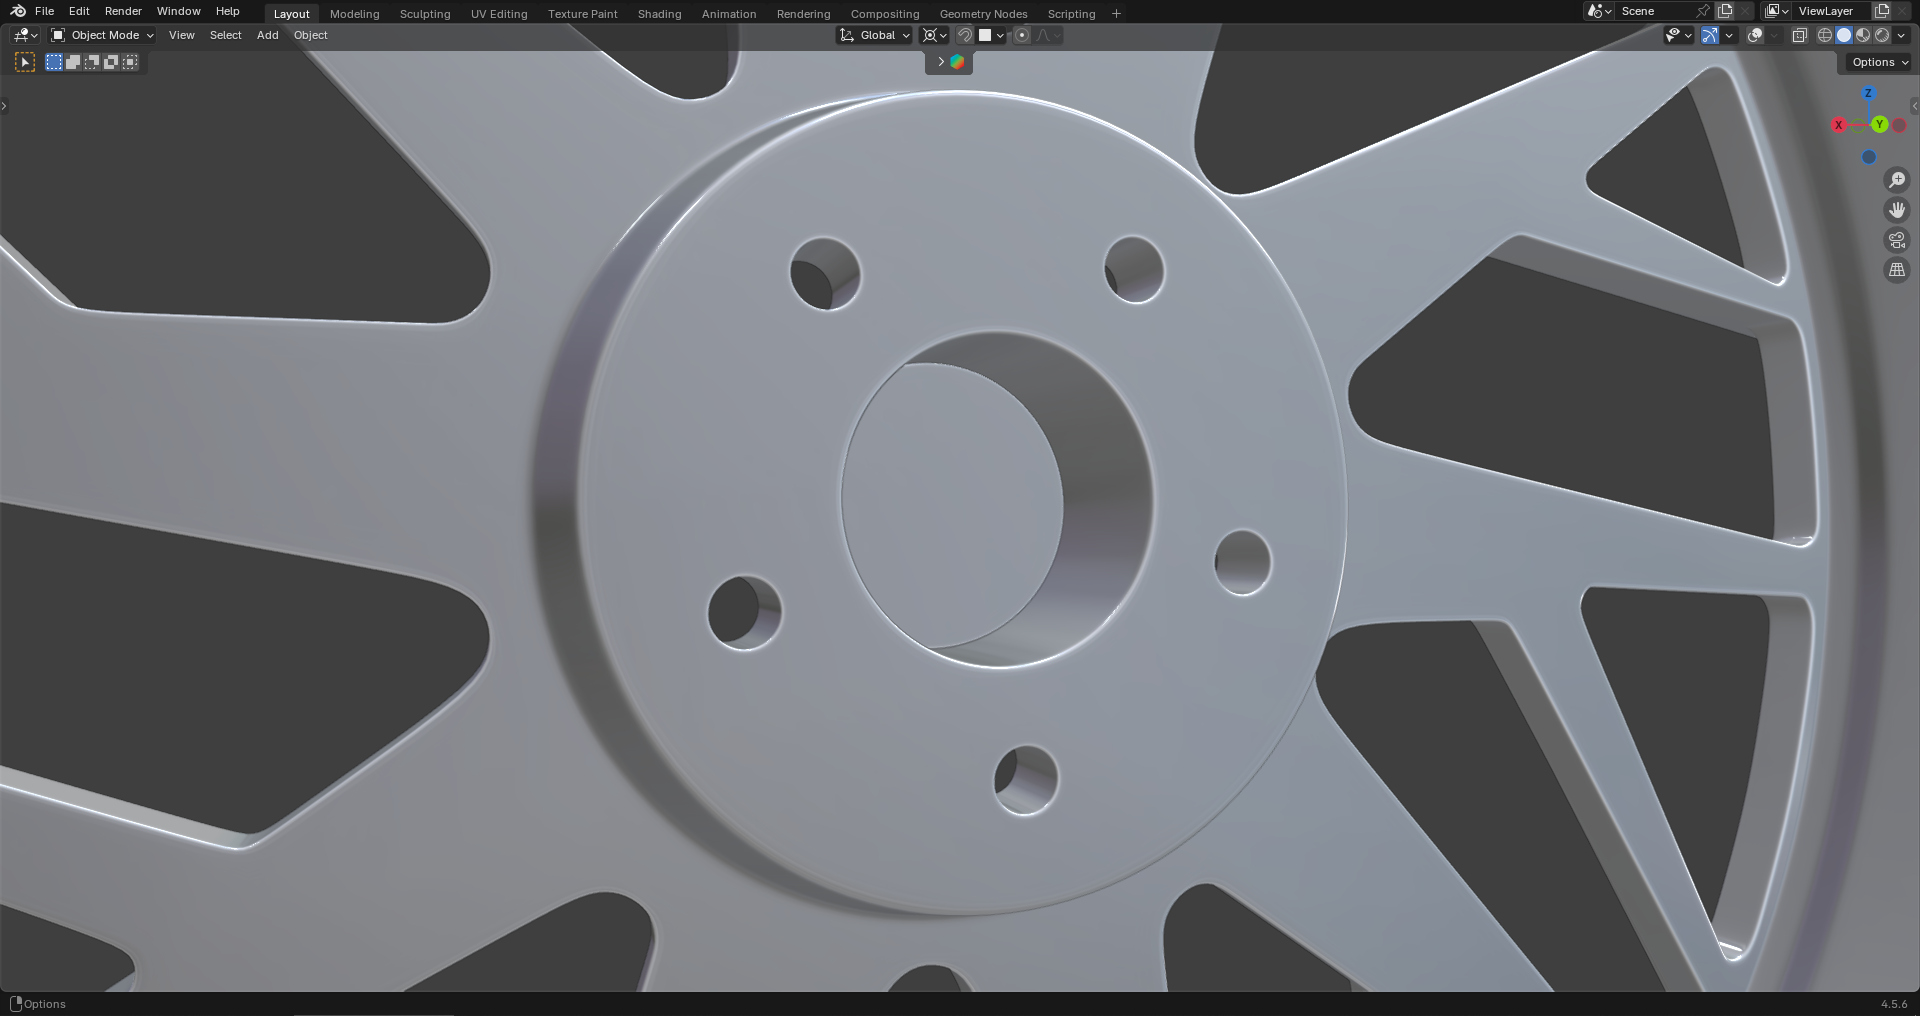The width and height of the screenshot is (1920, 1016).
Task: Toggle X-Ray mode
Action: 1799,35
